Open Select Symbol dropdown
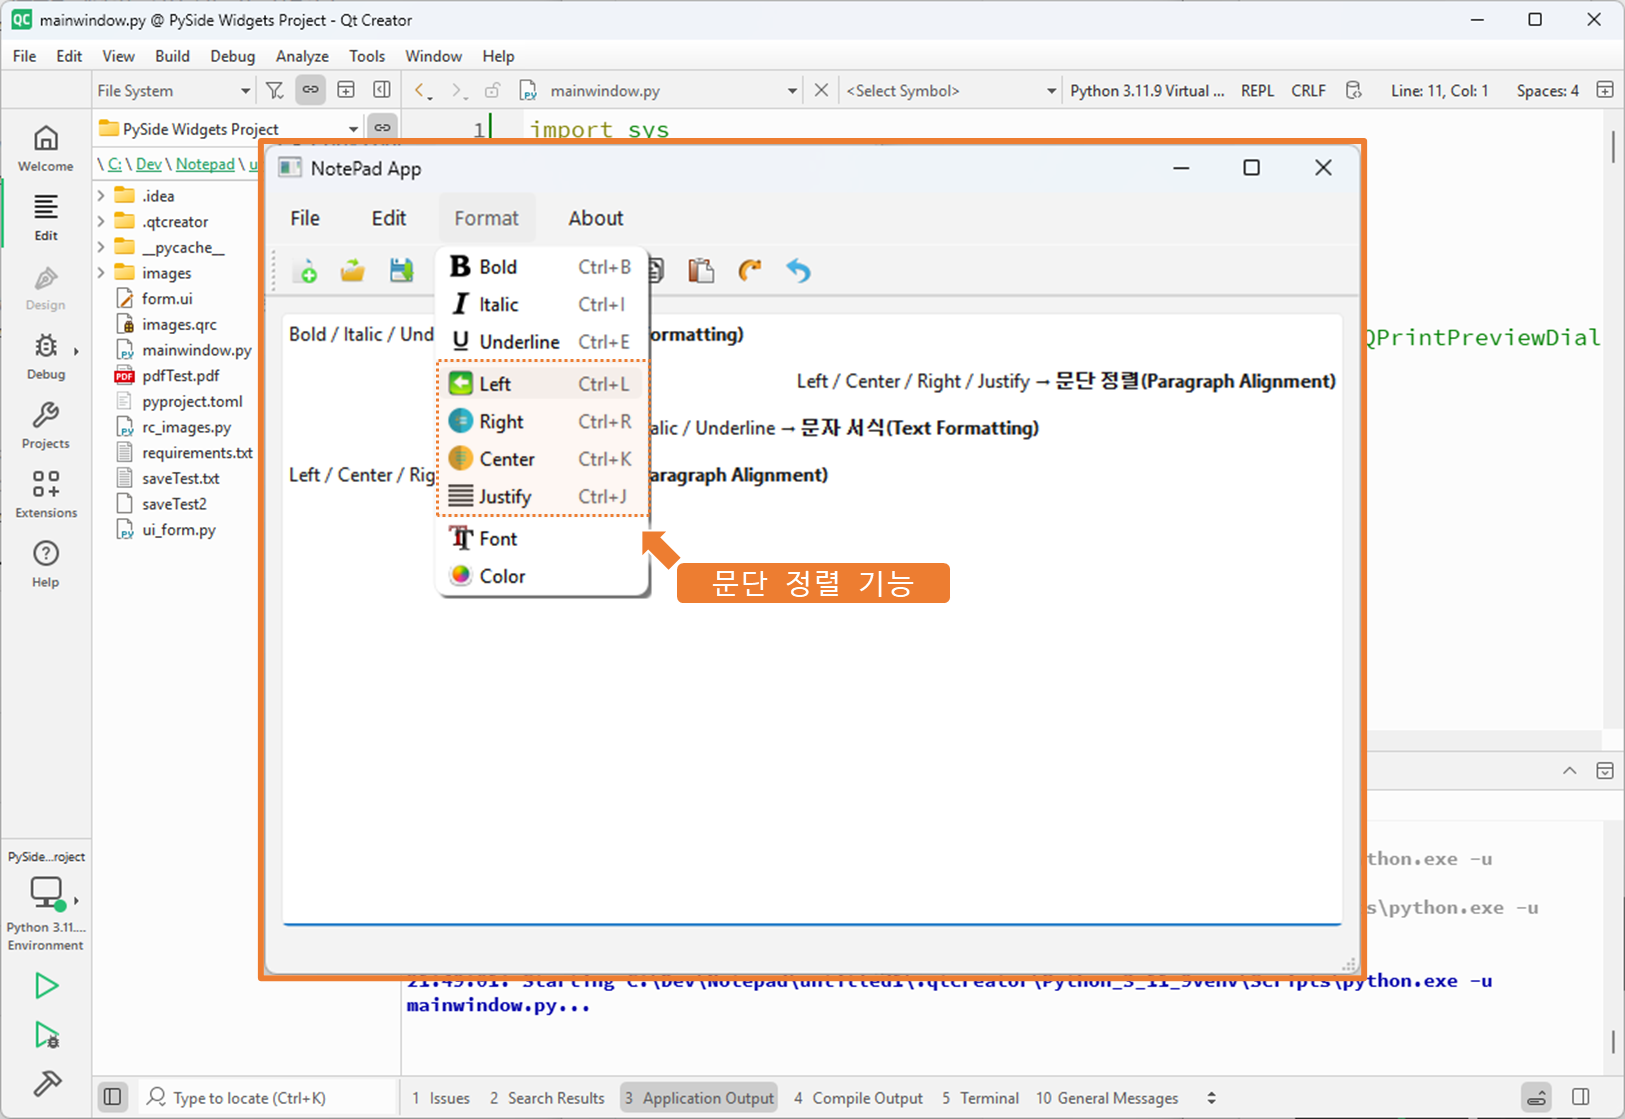Image resolution: width=1625 pixels, height=1119 pixels. 951,90
